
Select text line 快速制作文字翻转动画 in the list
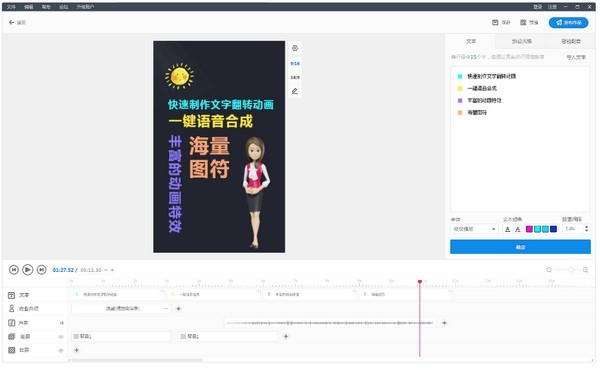(491, 76)
